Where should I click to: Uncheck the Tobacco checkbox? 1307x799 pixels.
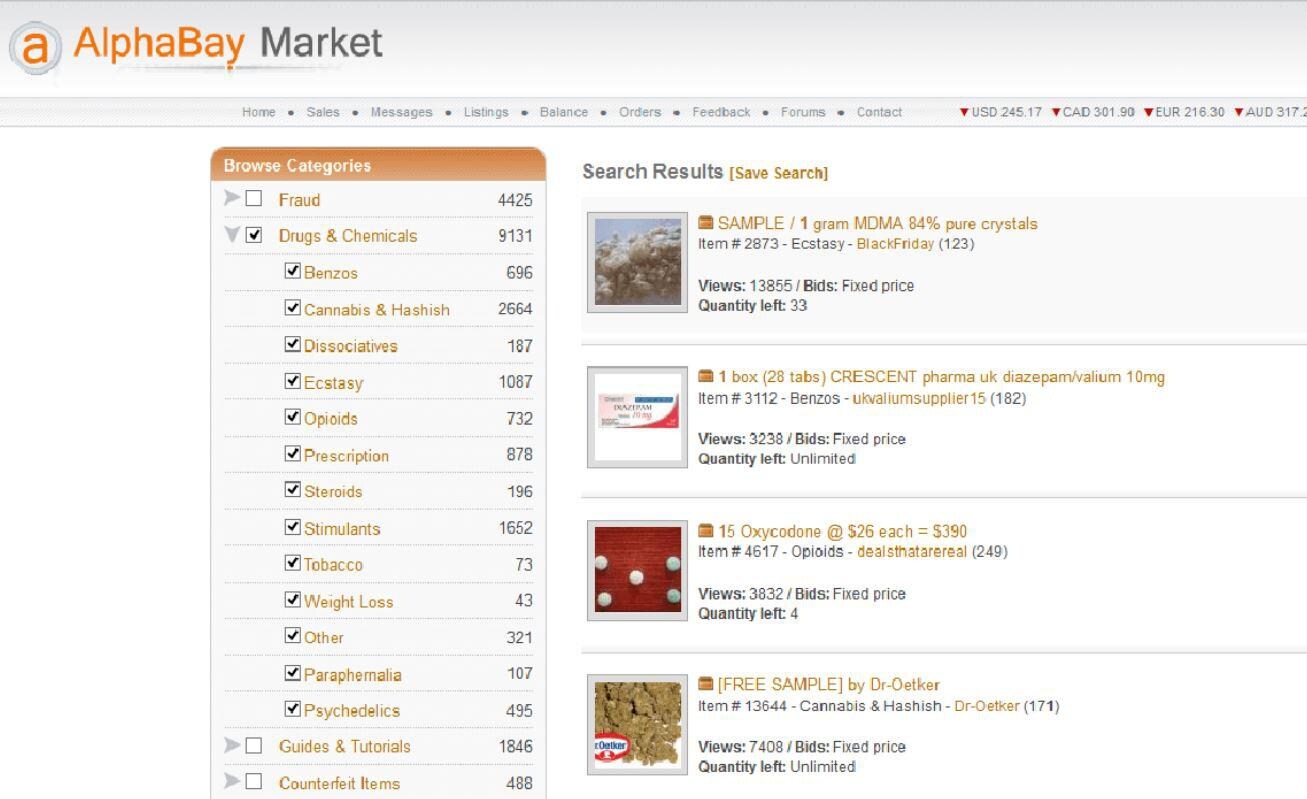pos(292,563)
